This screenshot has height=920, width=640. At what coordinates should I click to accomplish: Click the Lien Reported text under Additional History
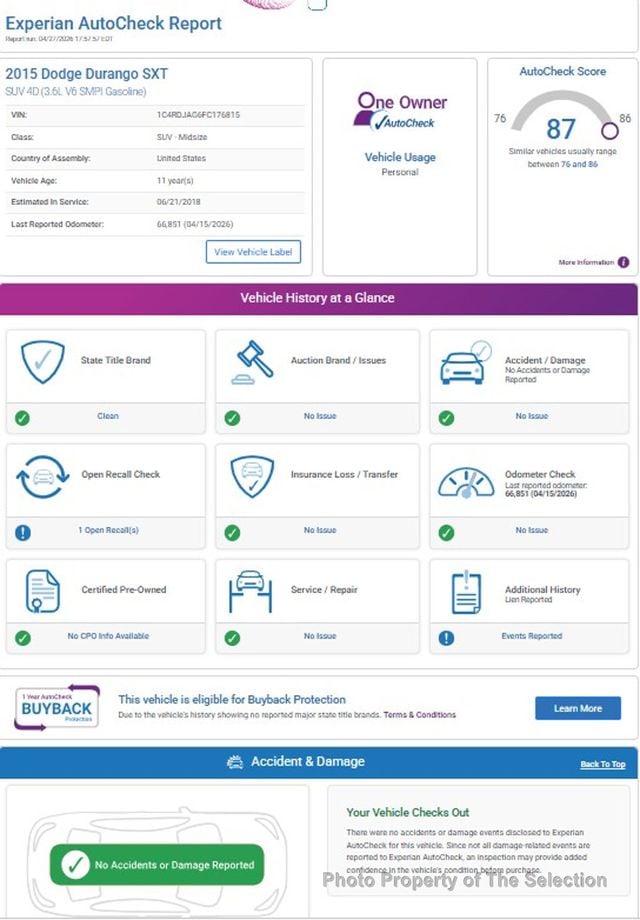[529, 600]
